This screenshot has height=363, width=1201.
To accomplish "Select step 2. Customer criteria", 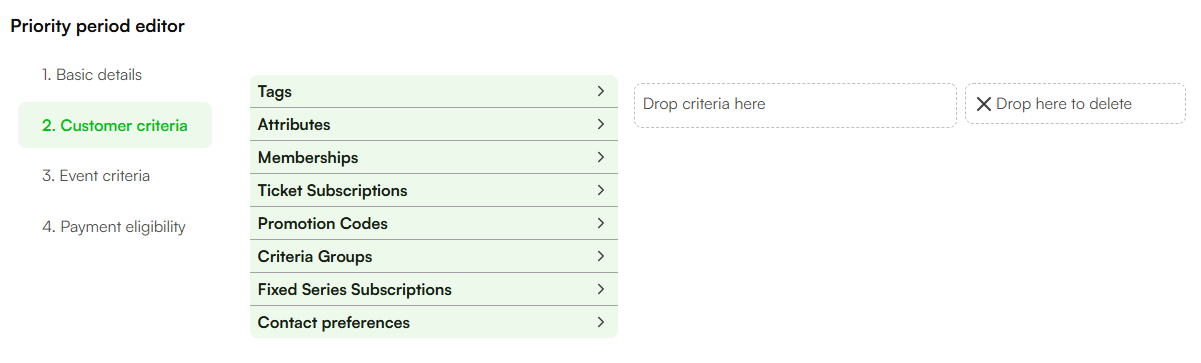I will [x=115, y=125].
